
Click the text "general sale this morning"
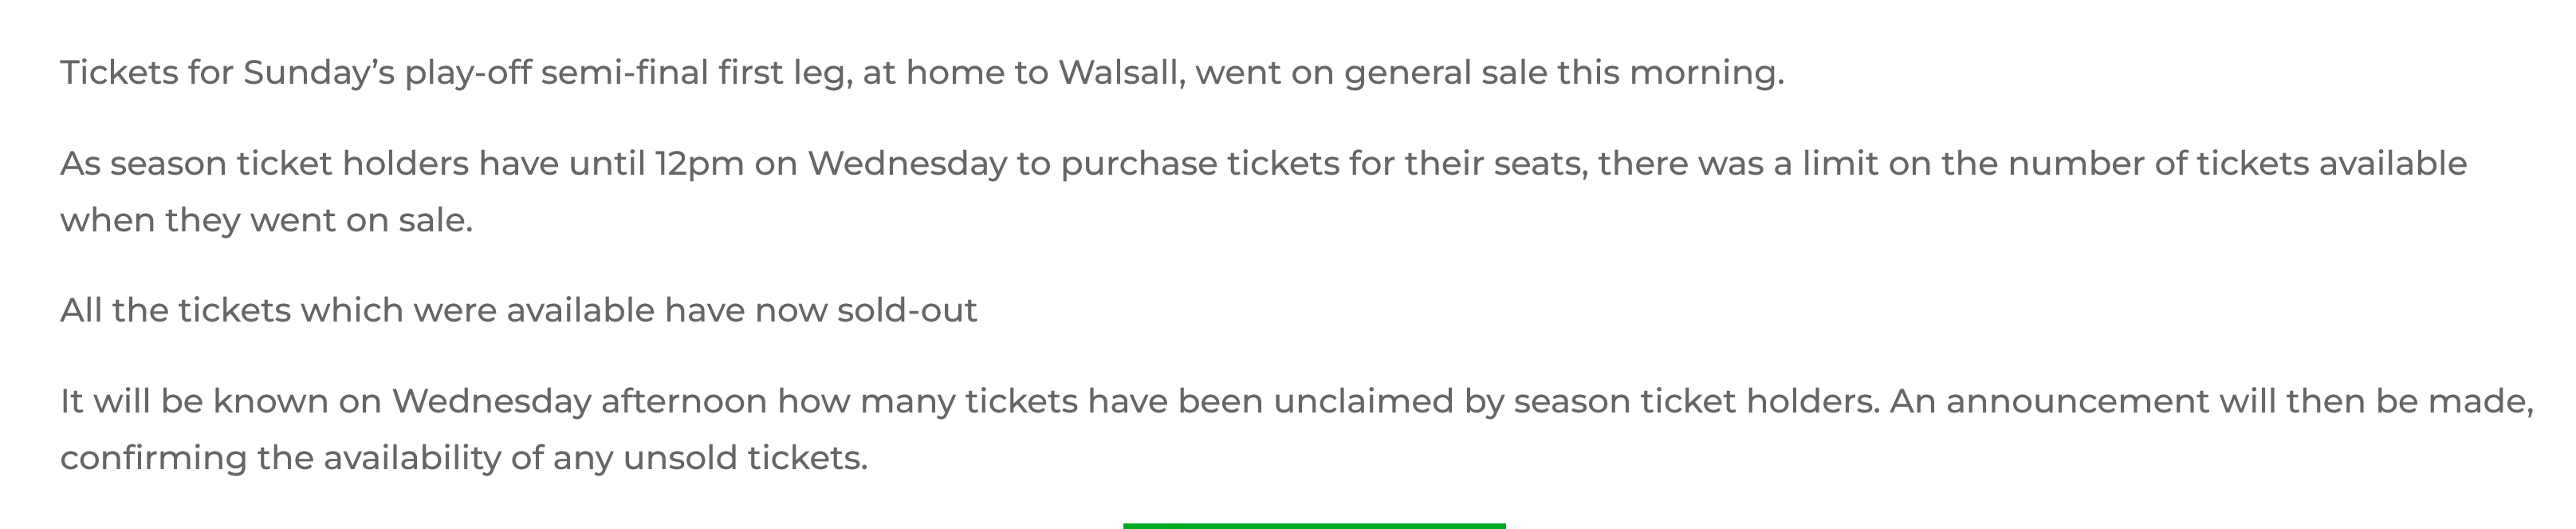click(1563, 73)
